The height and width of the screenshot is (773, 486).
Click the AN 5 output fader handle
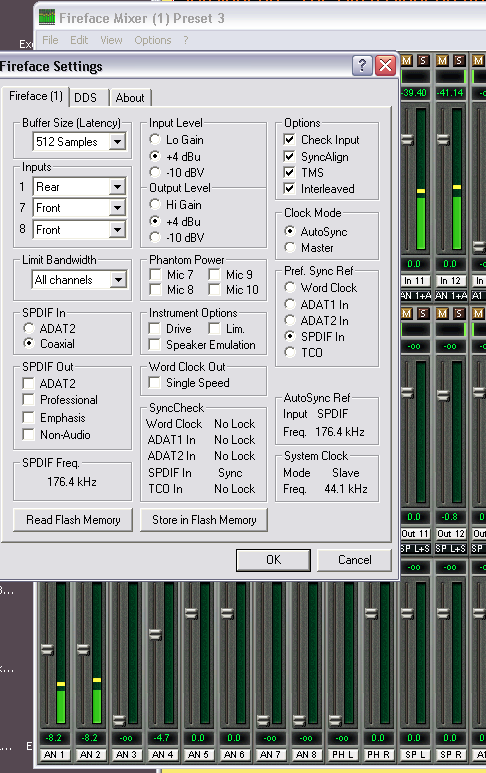coord(191,613)
